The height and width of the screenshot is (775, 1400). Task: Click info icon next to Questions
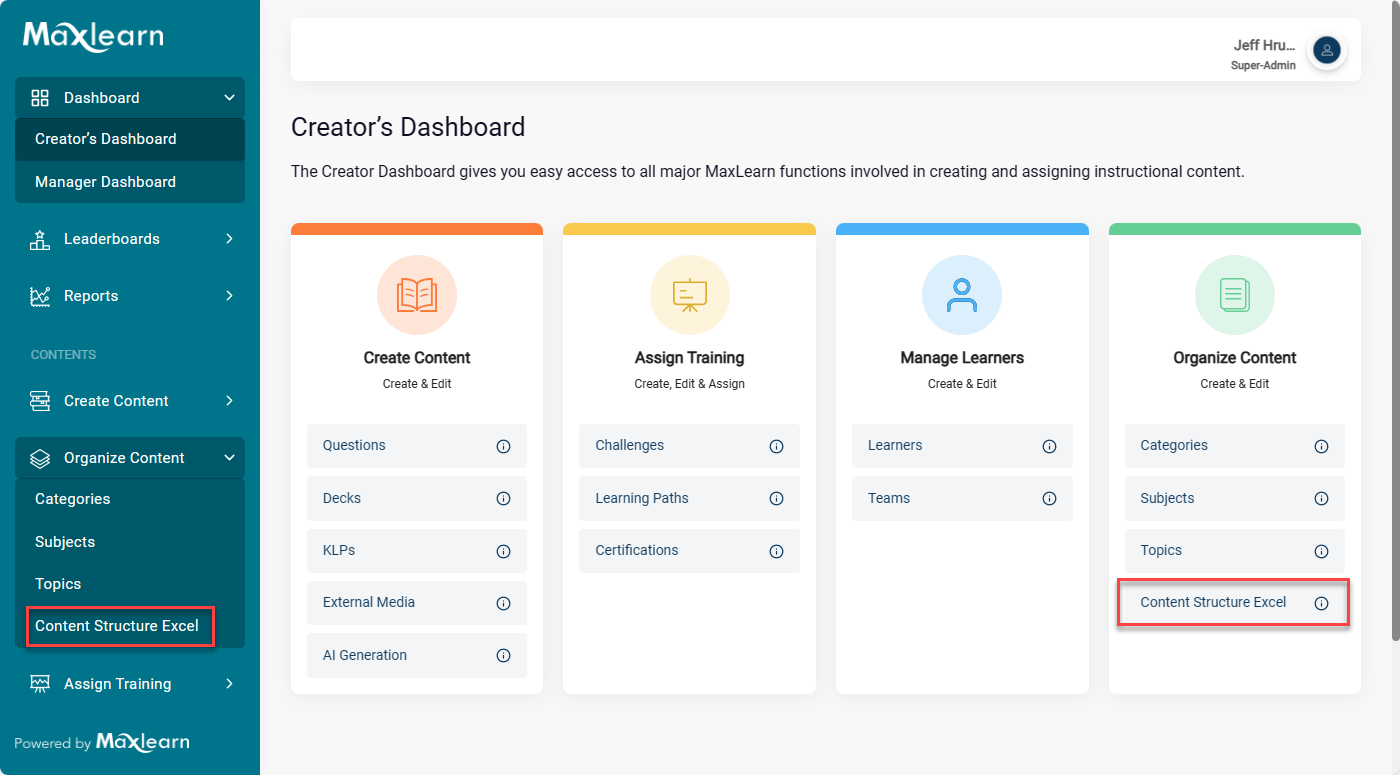point(503,446)
